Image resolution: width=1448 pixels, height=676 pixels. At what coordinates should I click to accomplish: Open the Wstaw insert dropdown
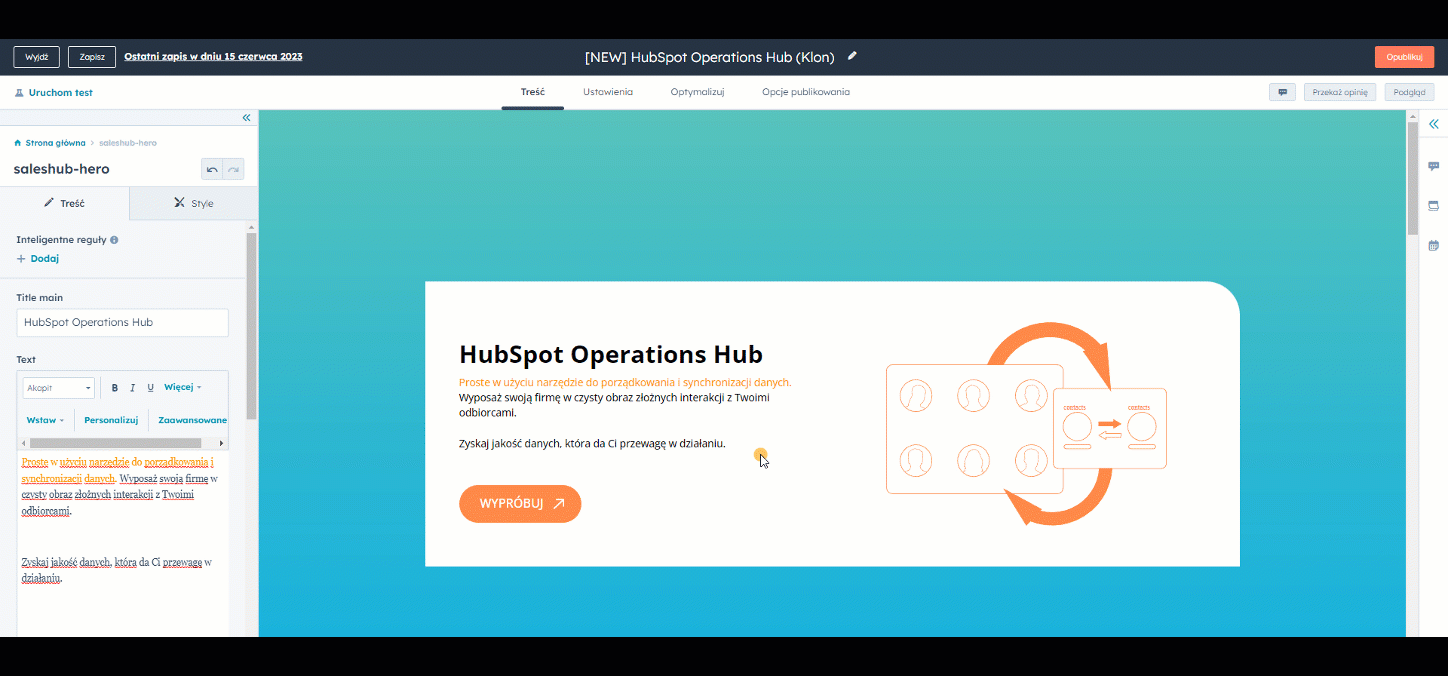pyautogui.click(x=45, y=420)
